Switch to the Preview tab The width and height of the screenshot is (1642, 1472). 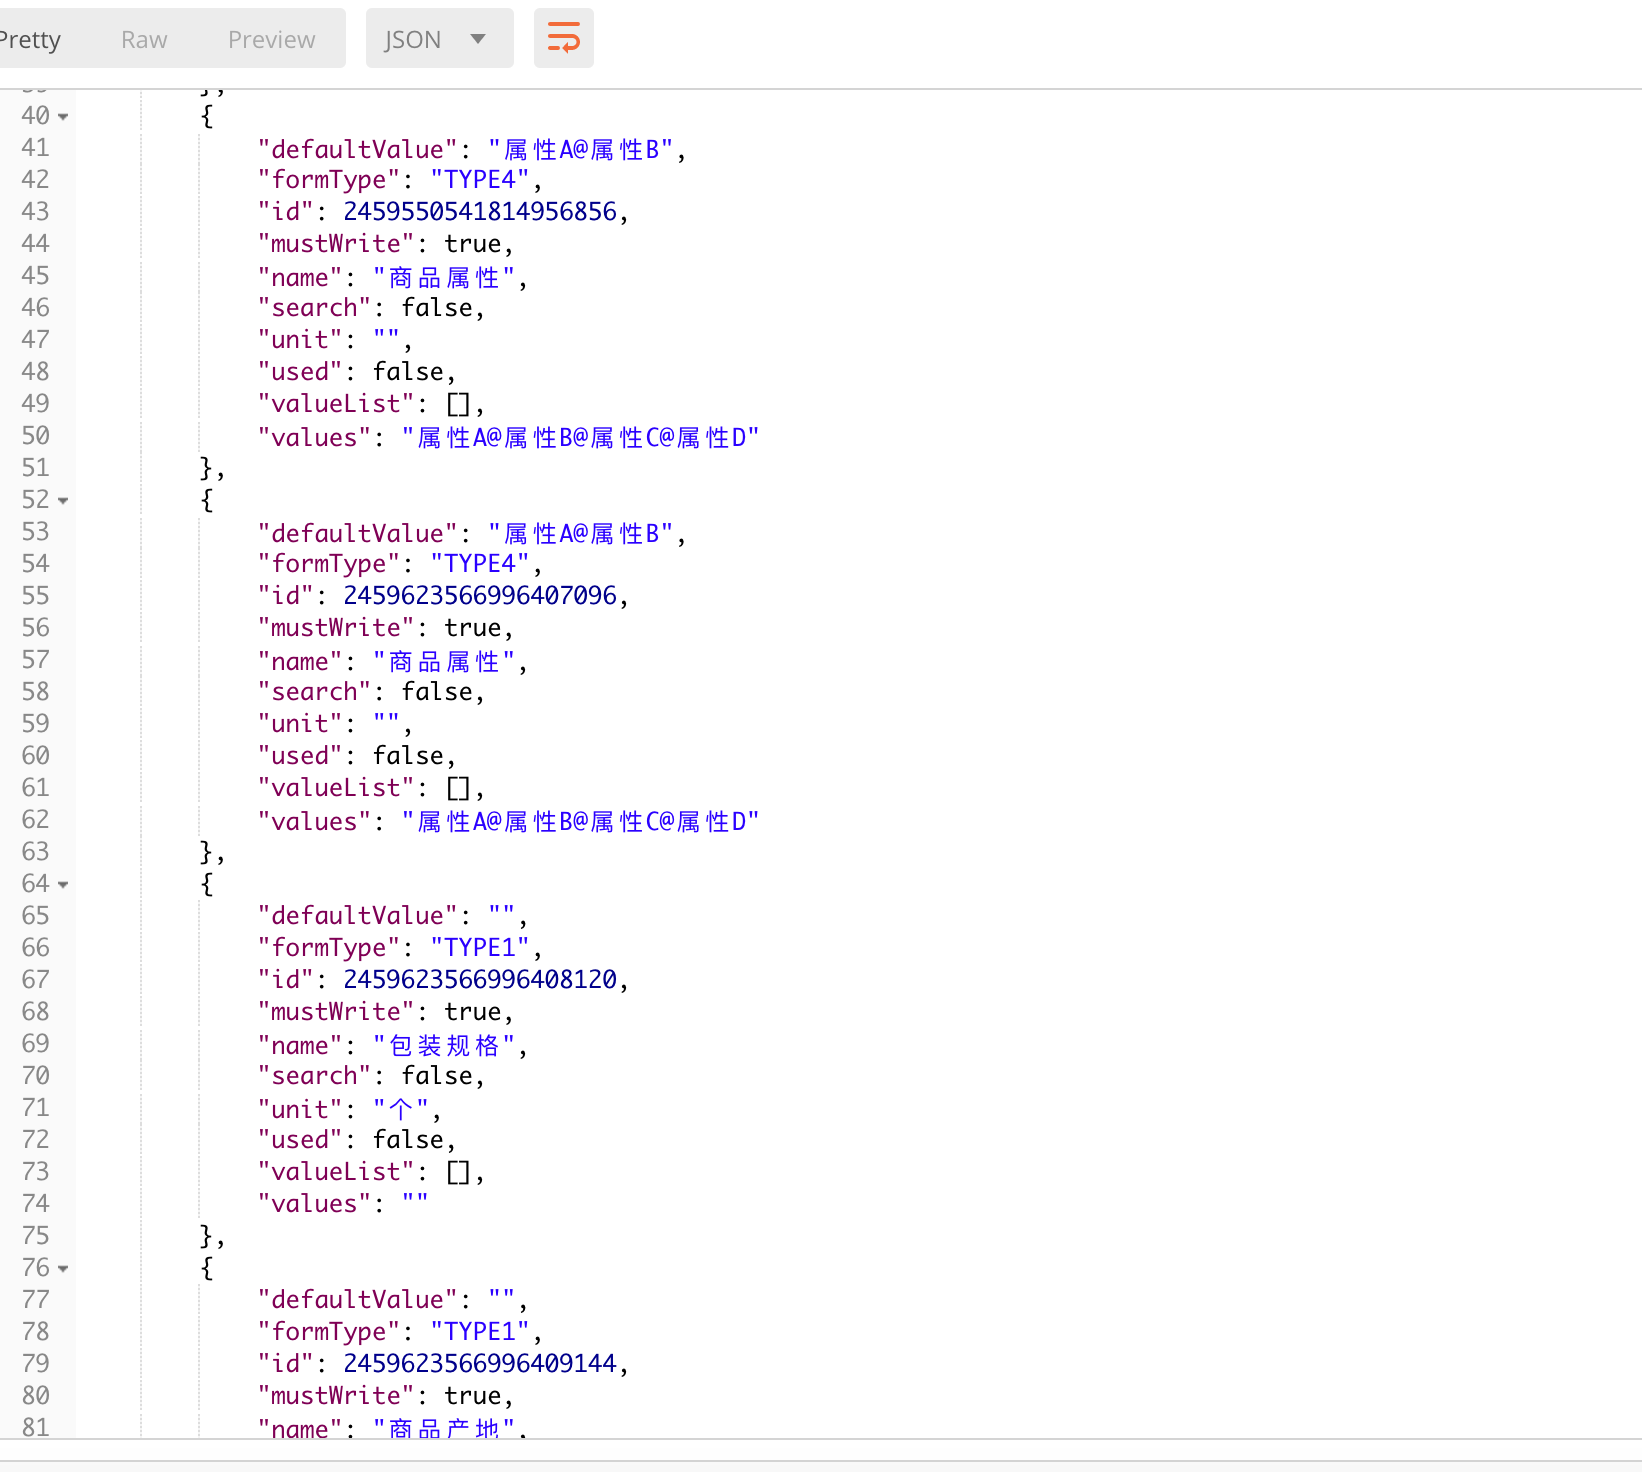click(271, 39)
